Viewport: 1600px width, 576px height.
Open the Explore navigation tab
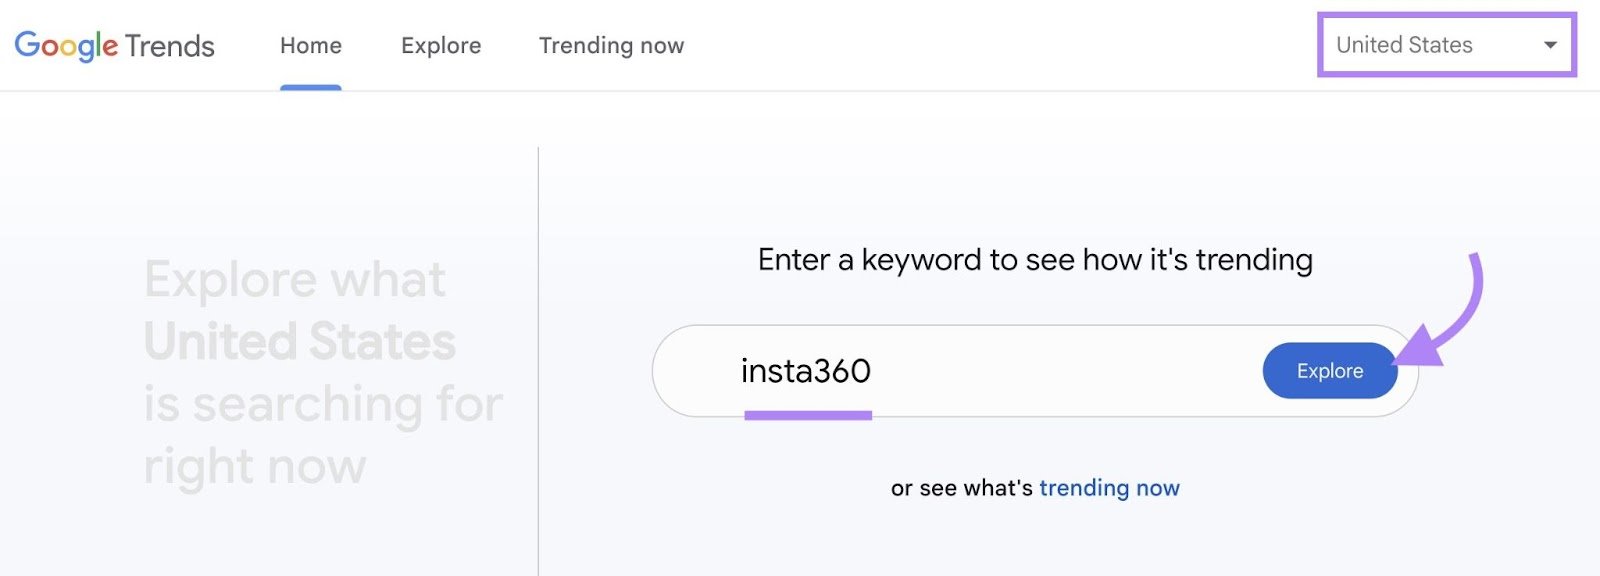[440, 45]
